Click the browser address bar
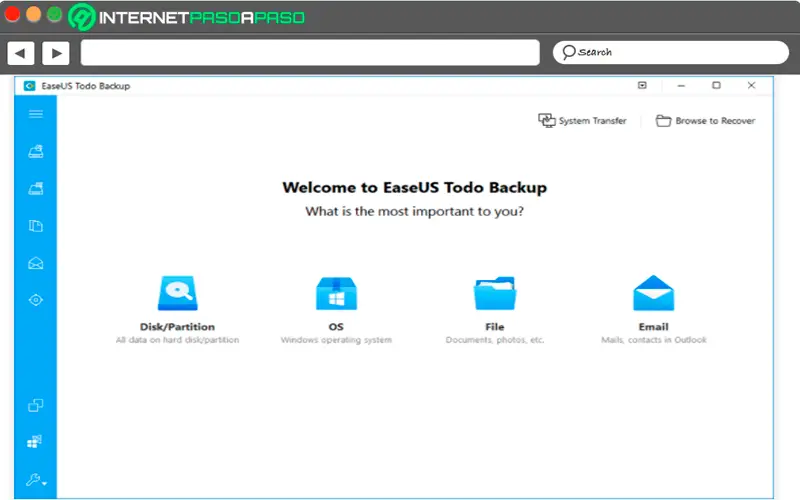This screenshot has width=800, height=500. pyautogui.click(x=310, y=53)
